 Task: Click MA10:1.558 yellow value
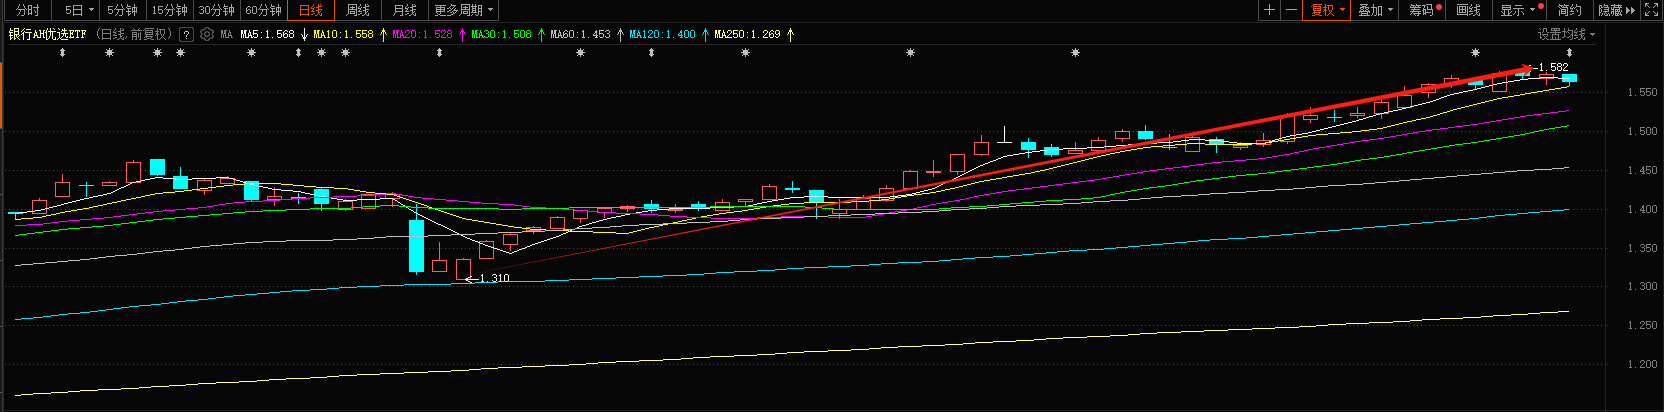pyautogui.click(x=343, y=34)
